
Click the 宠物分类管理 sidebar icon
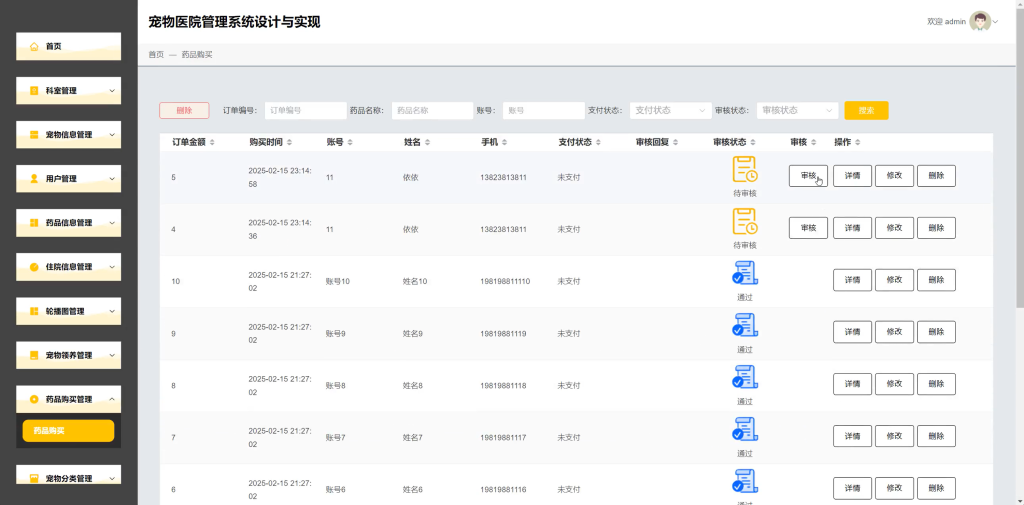35,478
